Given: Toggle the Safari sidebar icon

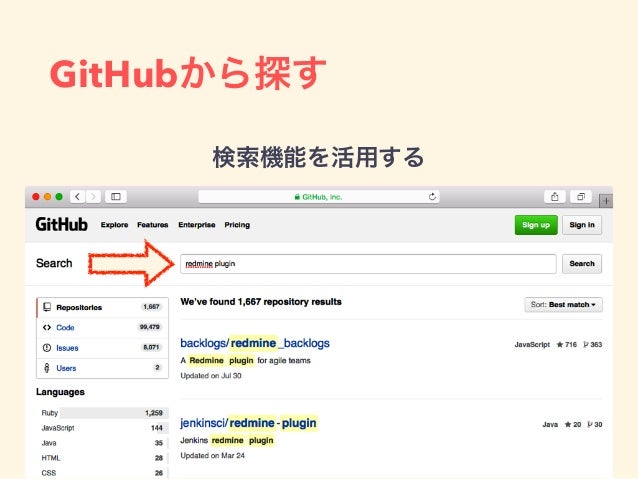Looking at the screenshot, I should (x=116, y=197).
